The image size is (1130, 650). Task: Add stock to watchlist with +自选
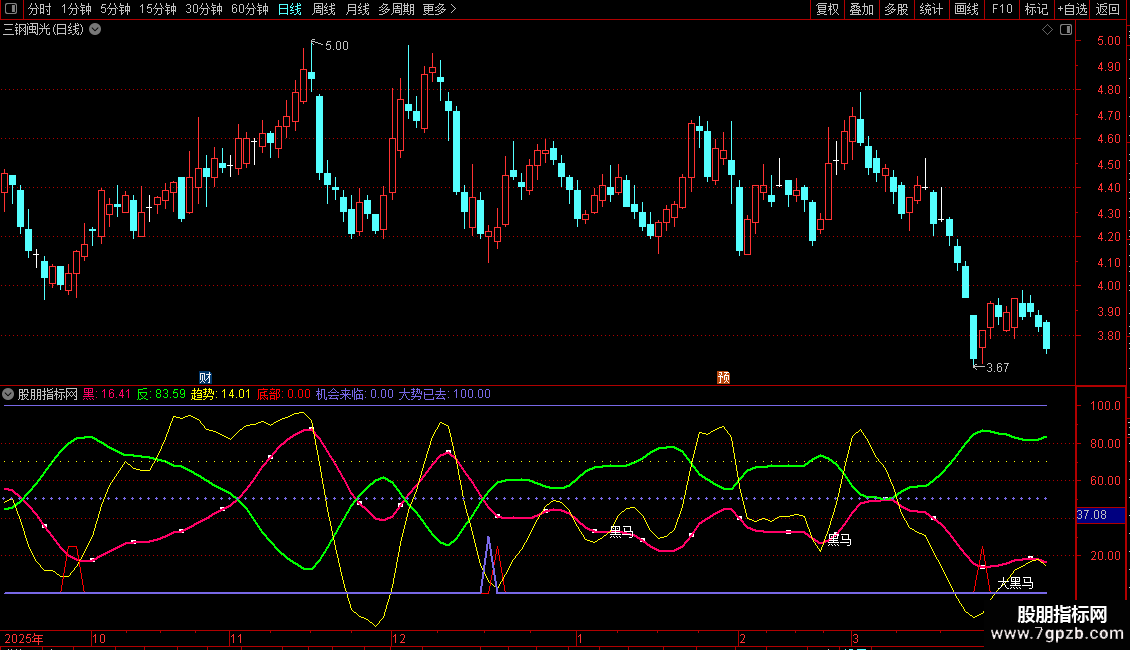click(1071, 10)
